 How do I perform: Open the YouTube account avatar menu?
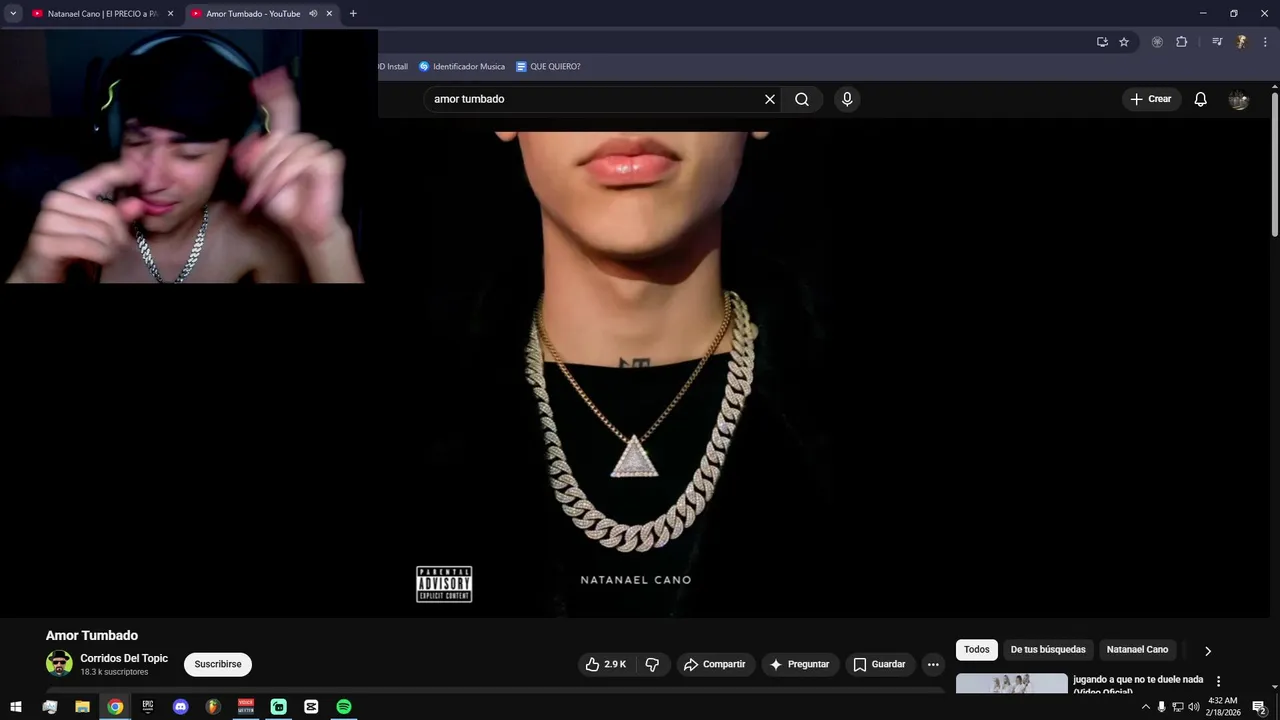(1239, 99)
